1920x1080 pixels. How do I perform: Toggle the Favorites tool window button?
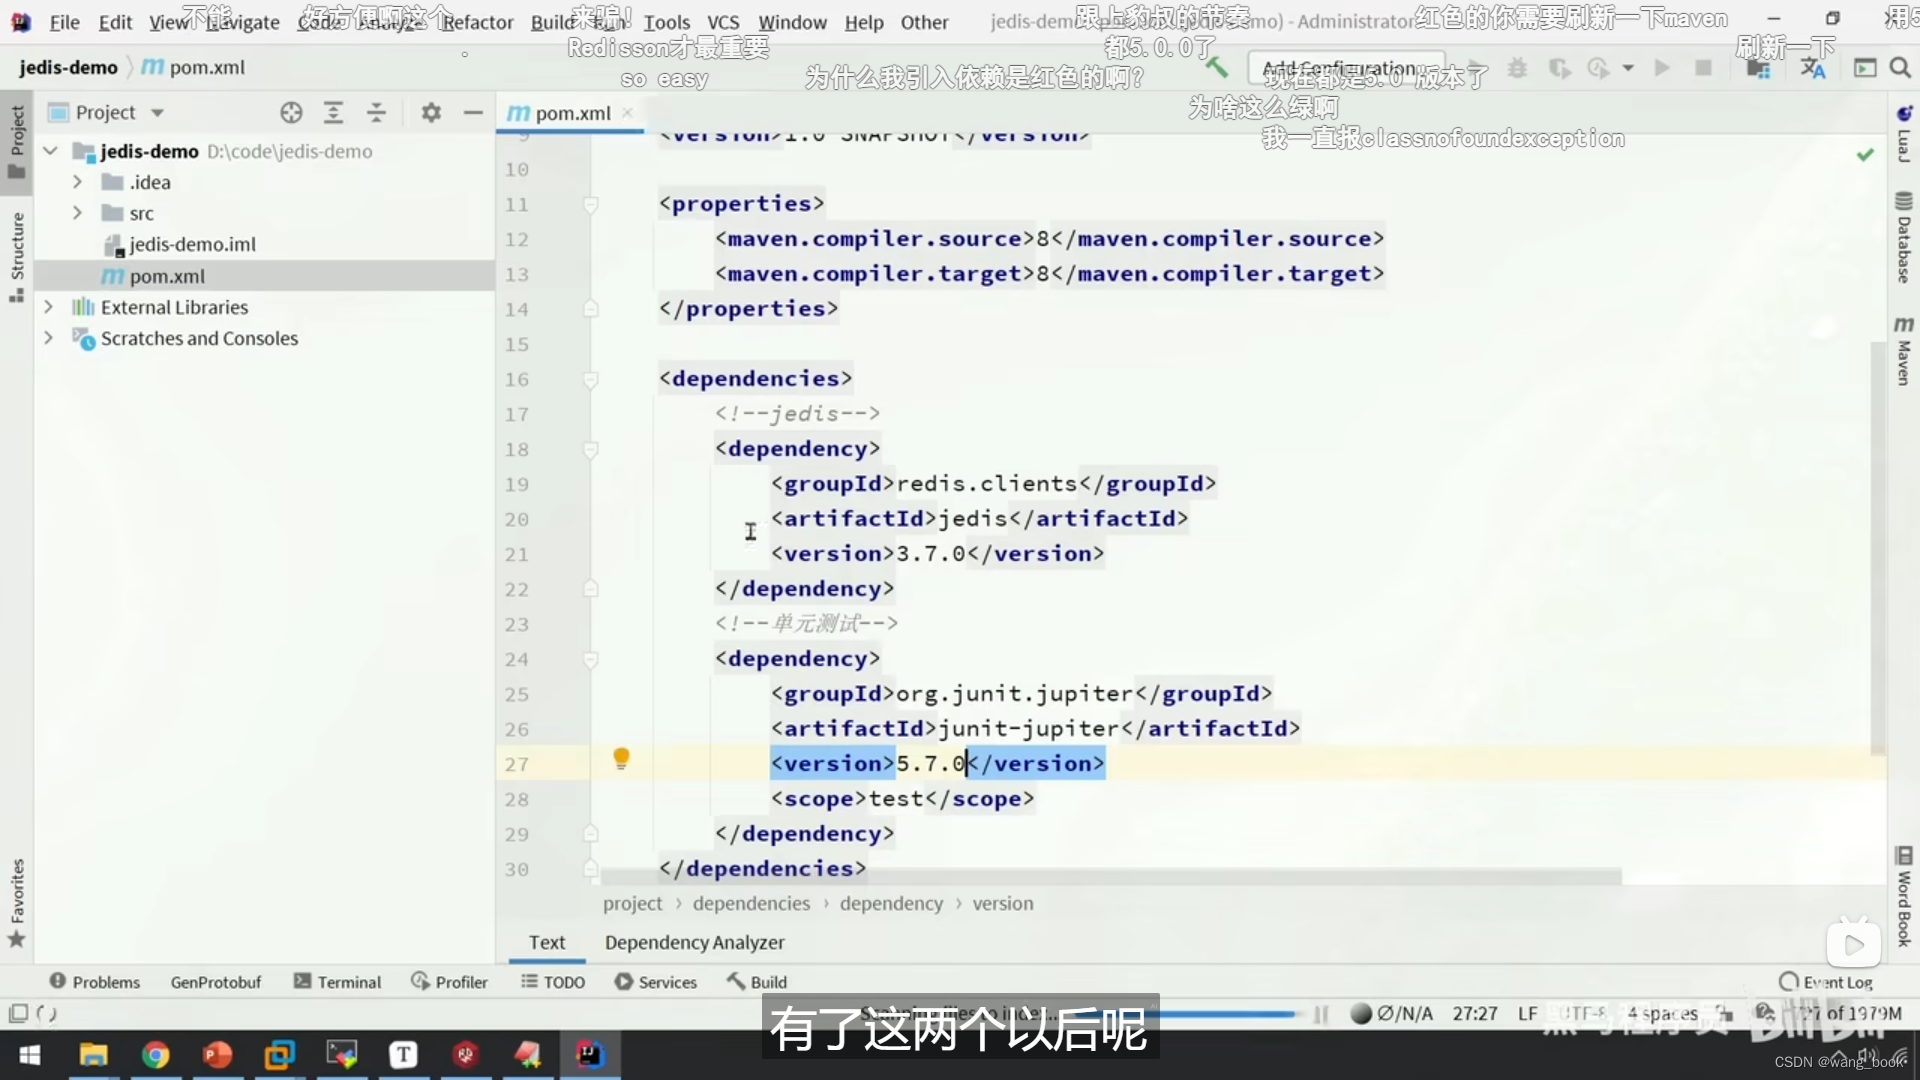tap(16, 902)
